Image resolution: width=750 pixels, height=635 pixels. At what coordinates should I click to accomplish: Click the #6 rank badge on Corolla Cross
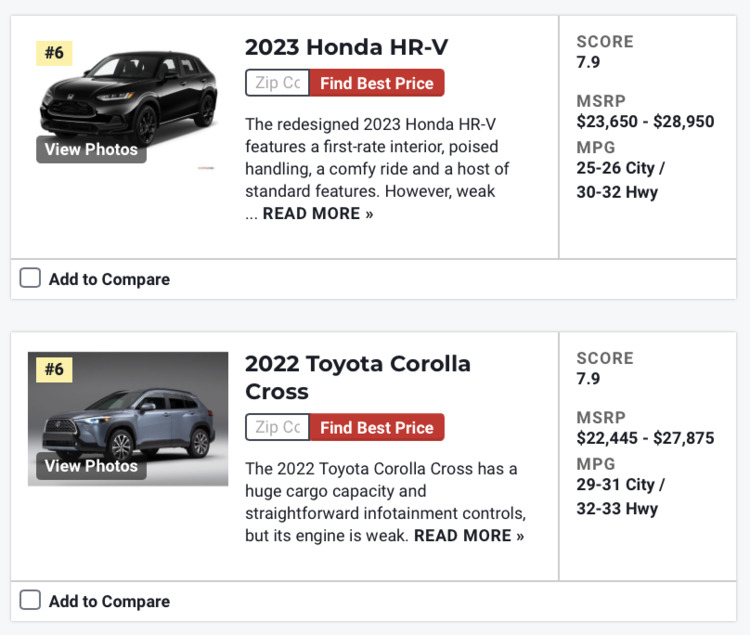(54, 369)
